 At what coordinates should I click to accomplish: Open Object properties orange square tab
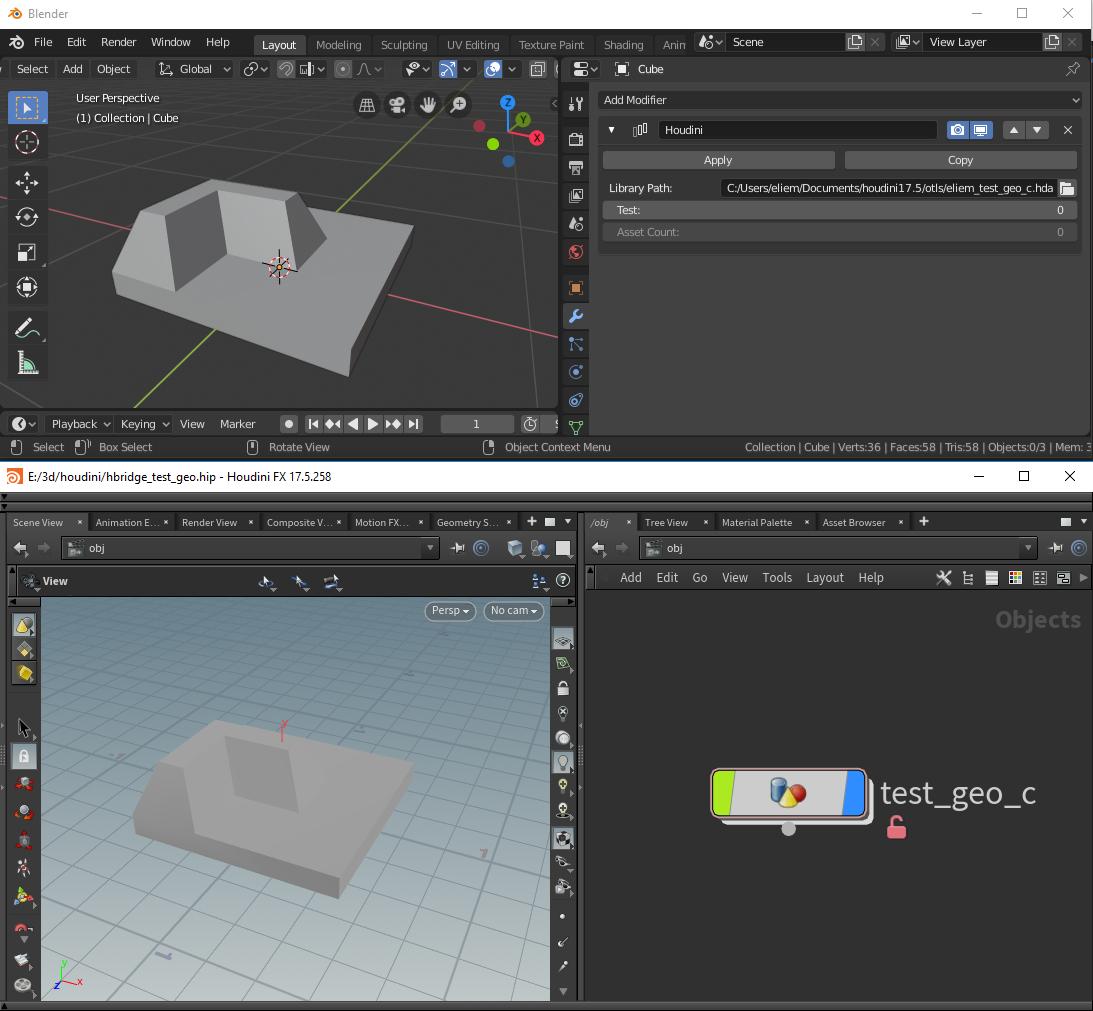(576, 287)
